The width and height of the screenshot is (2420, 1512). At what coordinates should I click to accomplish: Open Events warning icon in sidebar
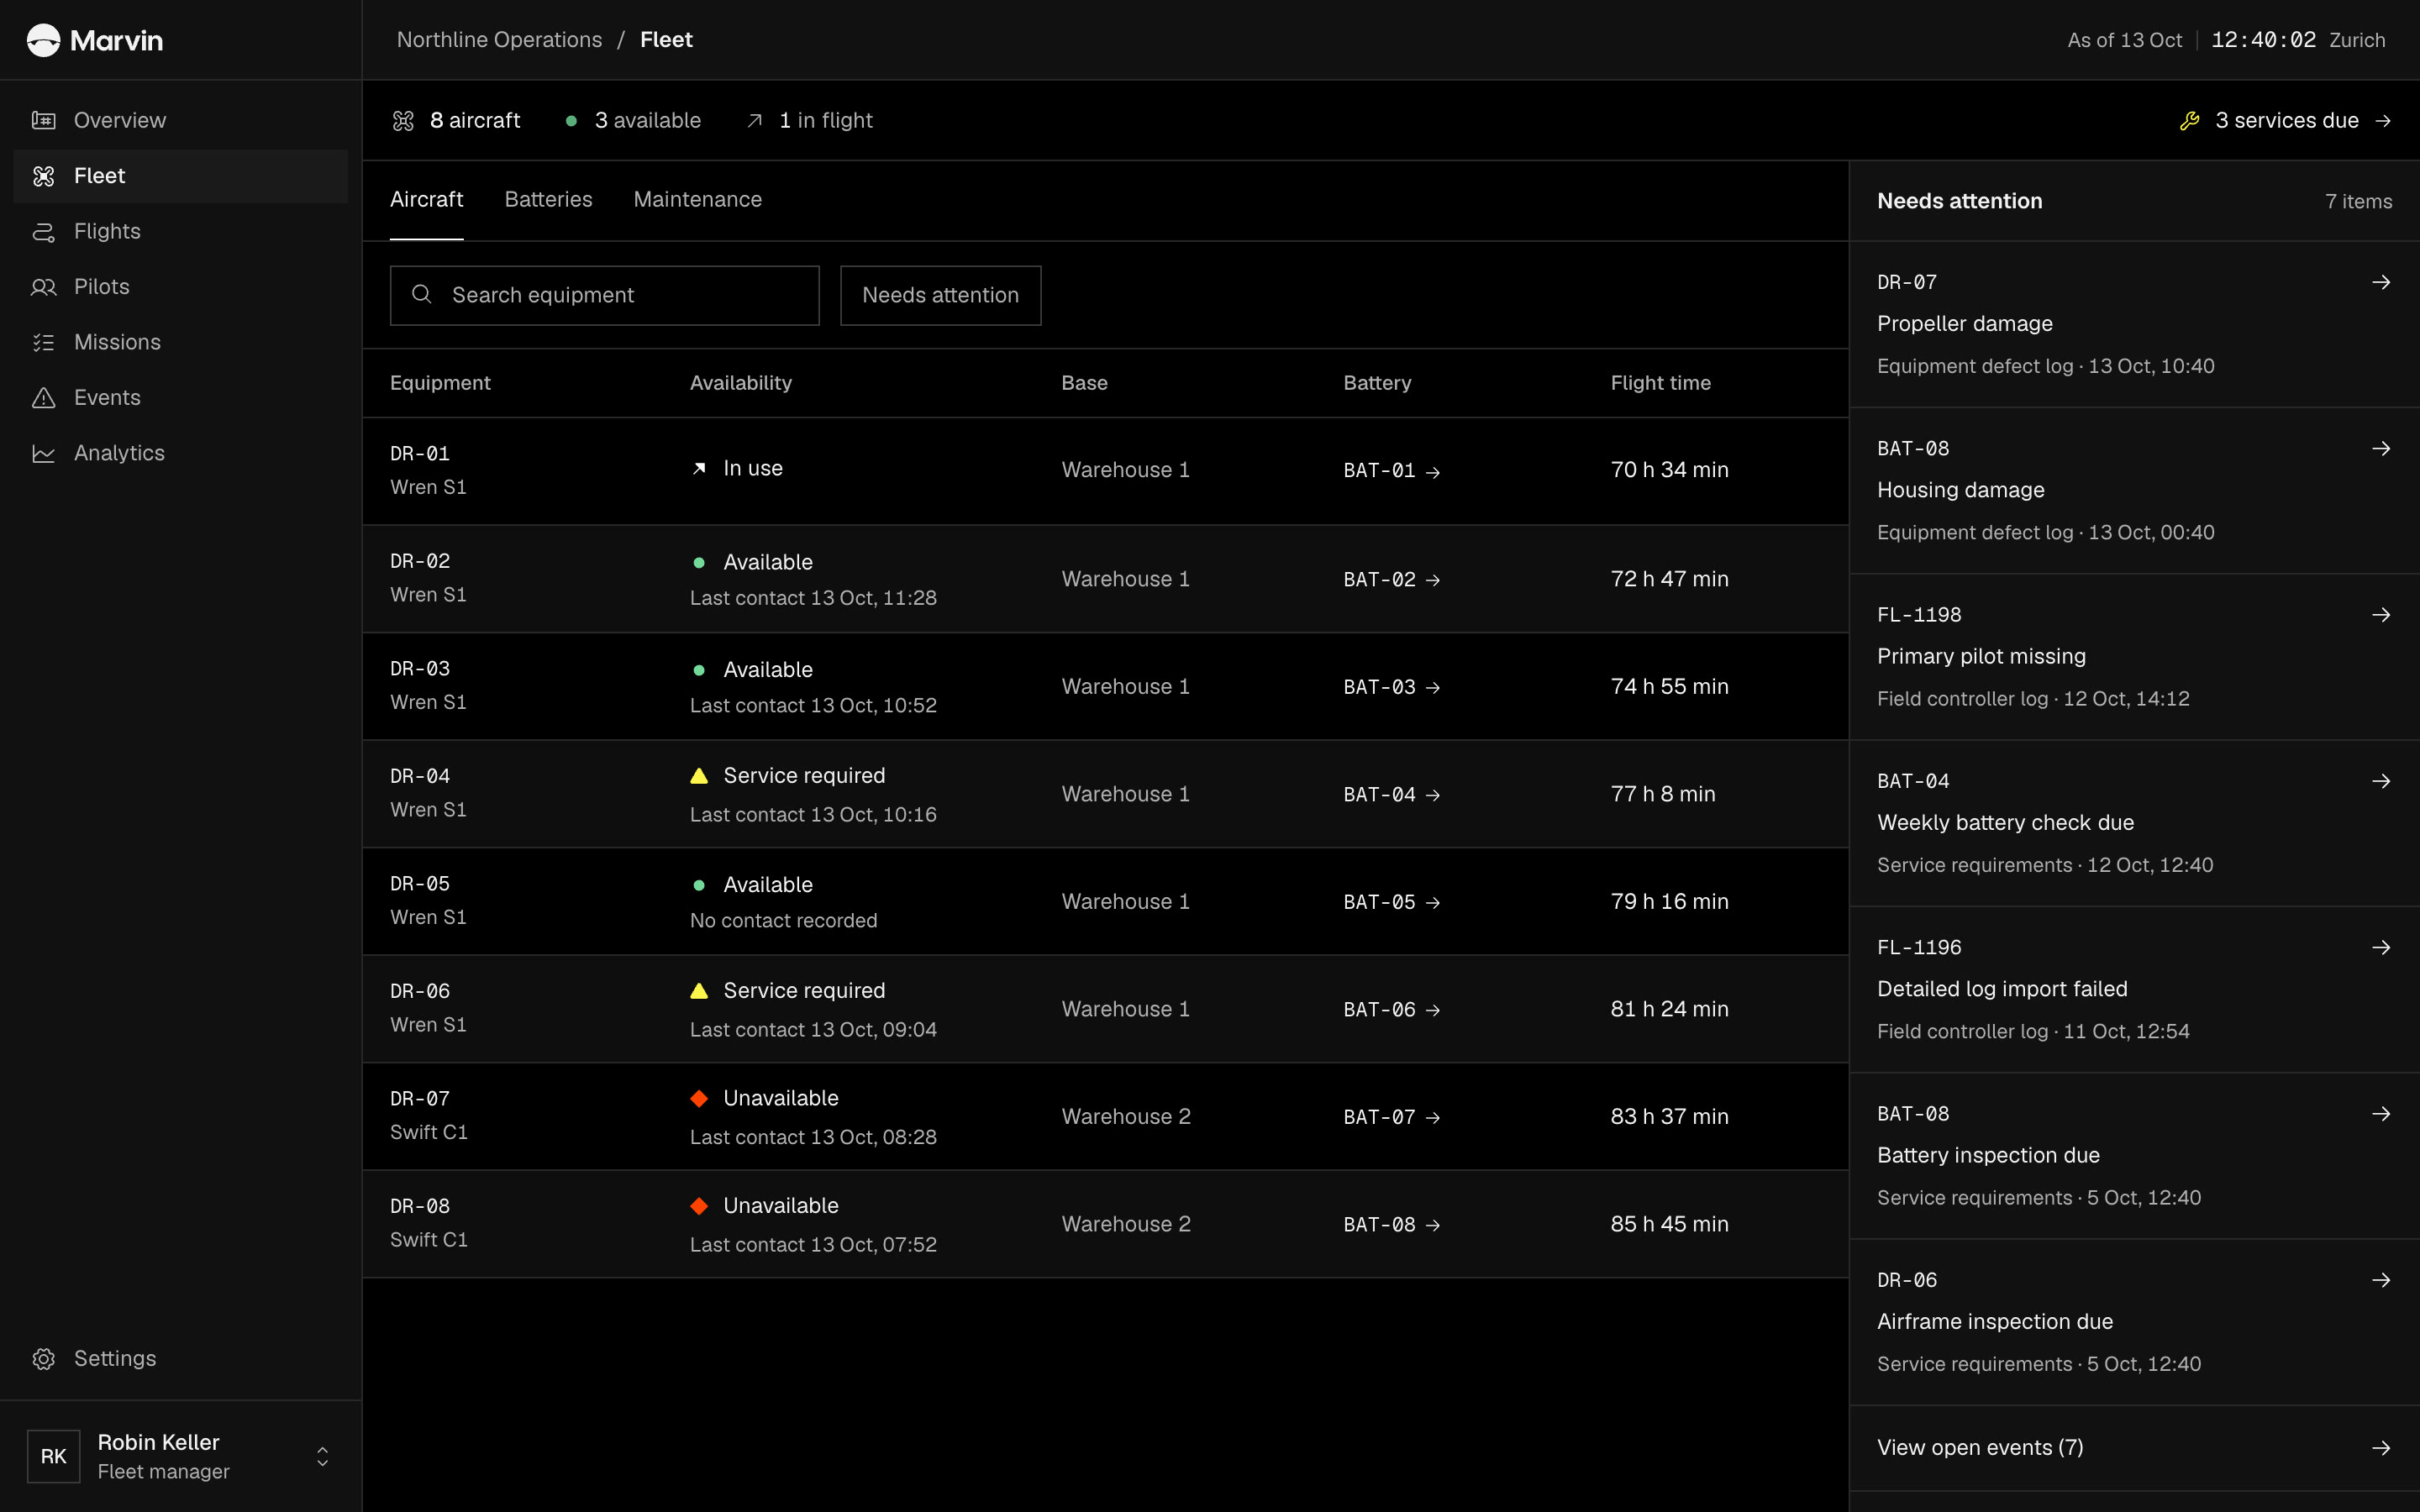pyautogui.click(x=43, y=398)
